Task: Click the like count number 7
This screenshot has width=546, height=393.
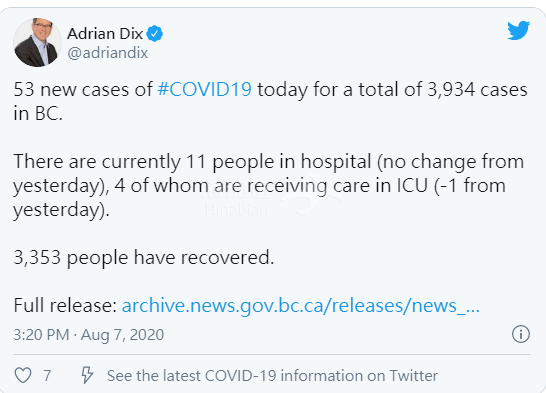Action: point(47,376)
